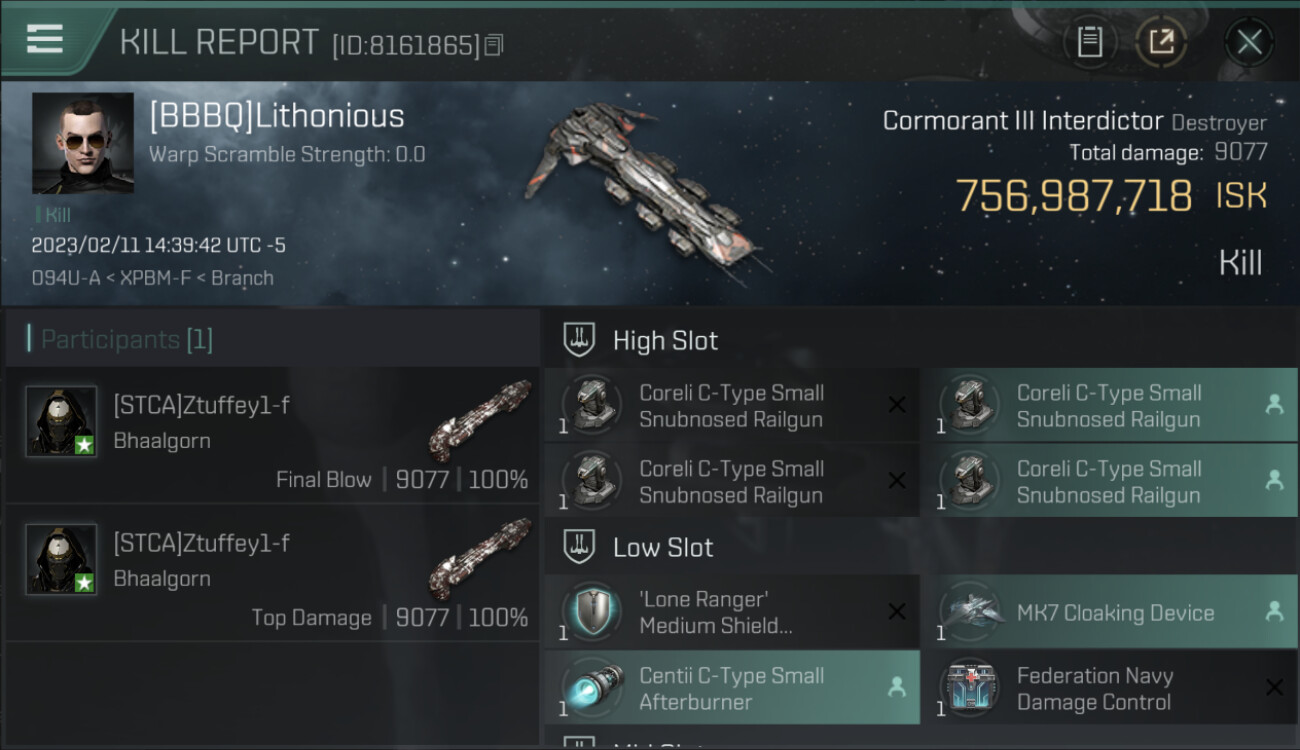Open the hamburger menu icon
Viewport: 1300px width, 750px height.
(44, 39)
